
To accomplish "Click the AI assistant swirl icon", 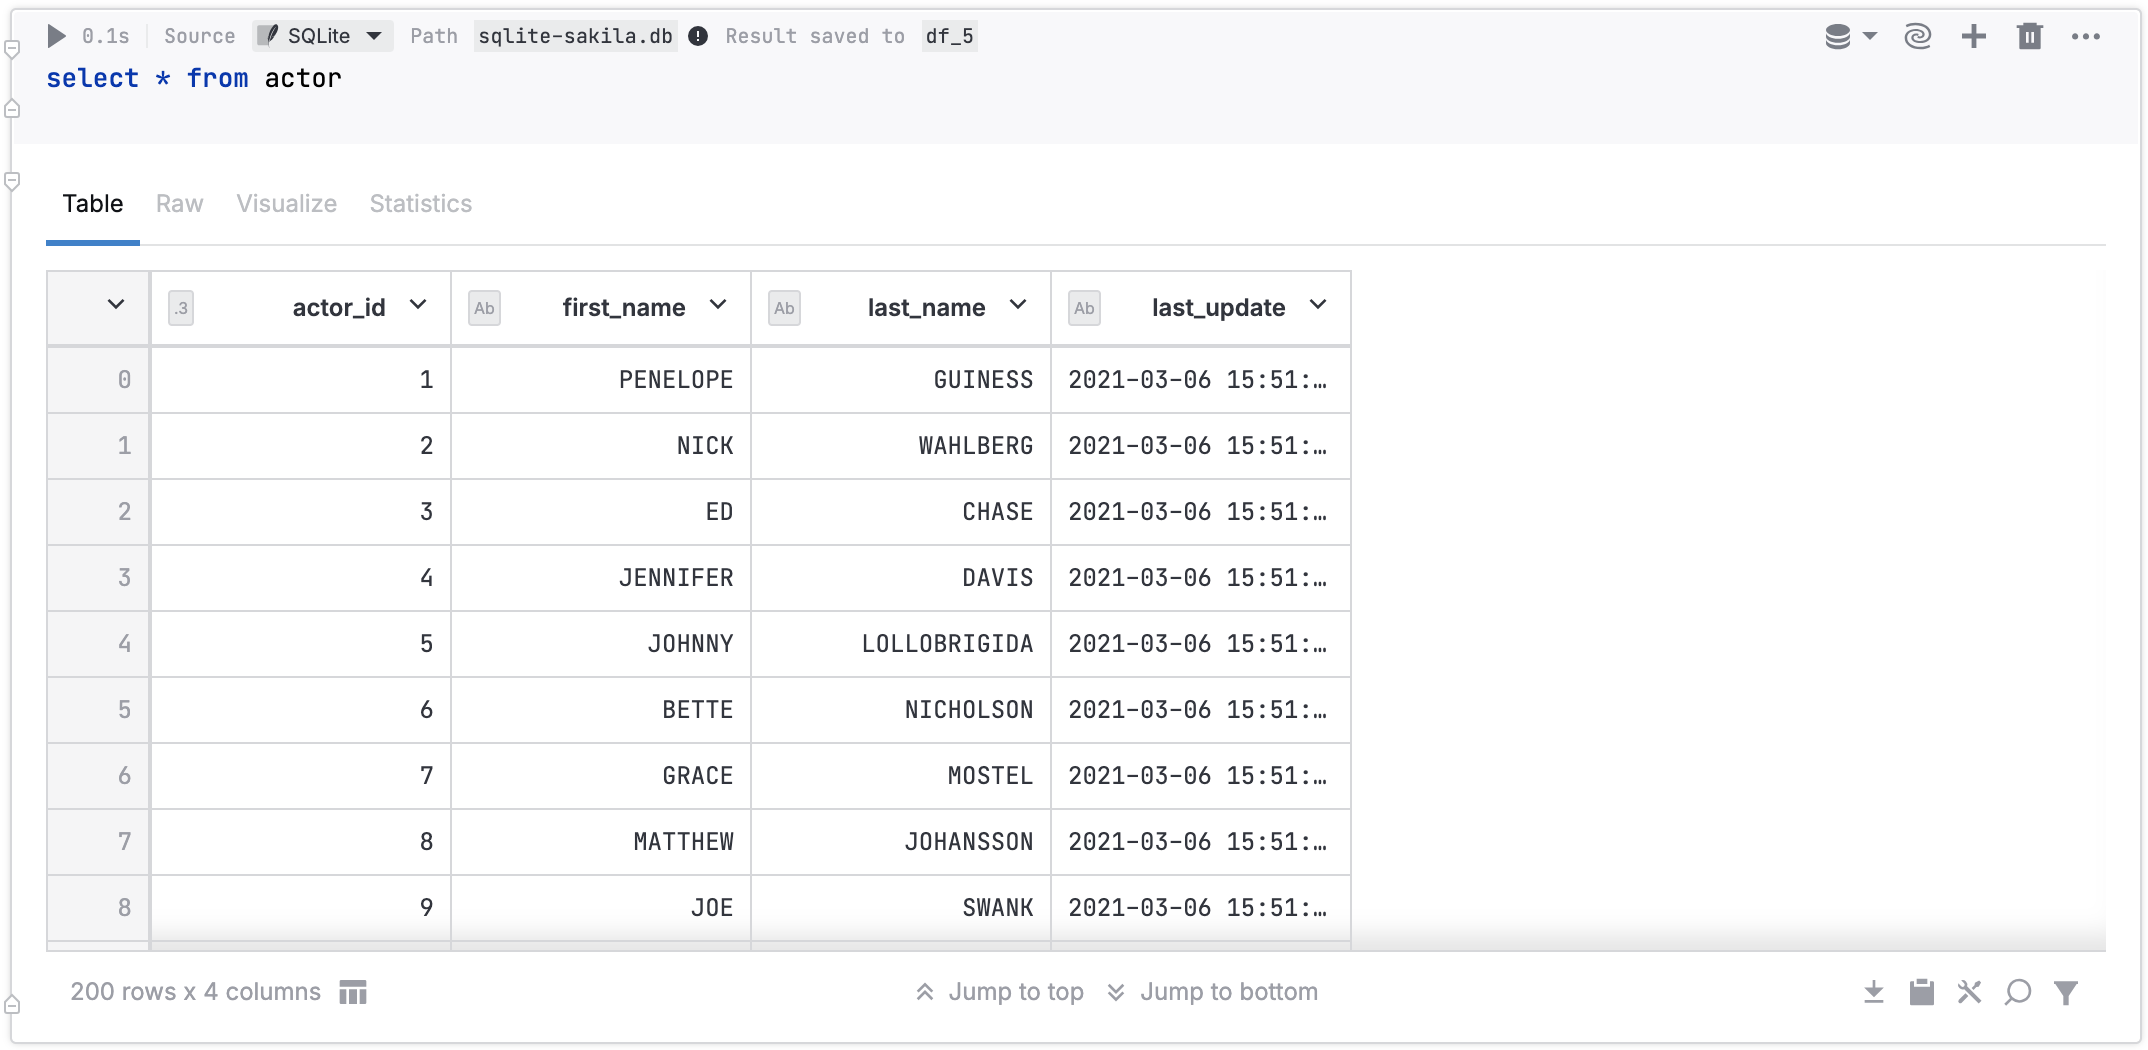I will tap(1917, 36).
